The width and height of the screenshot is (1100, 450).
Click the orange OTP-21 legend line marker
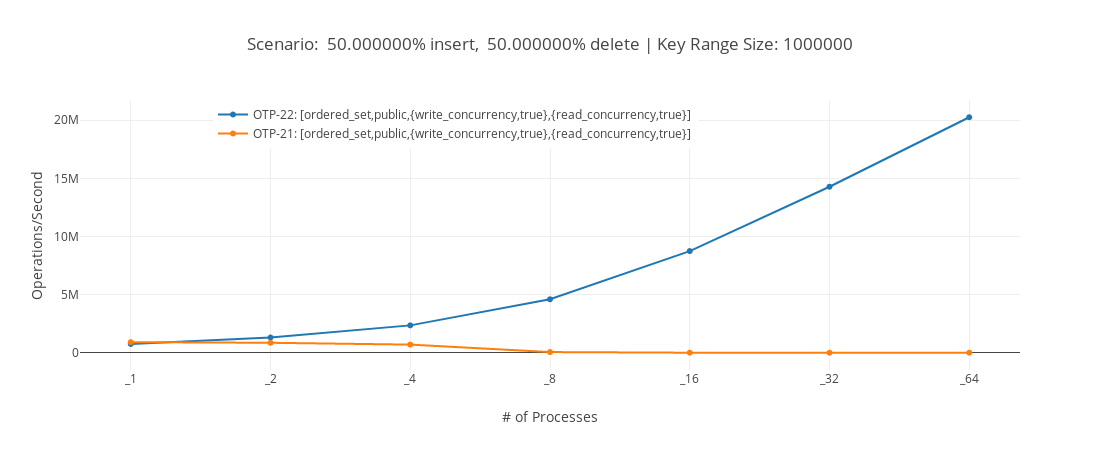point(233,134)
